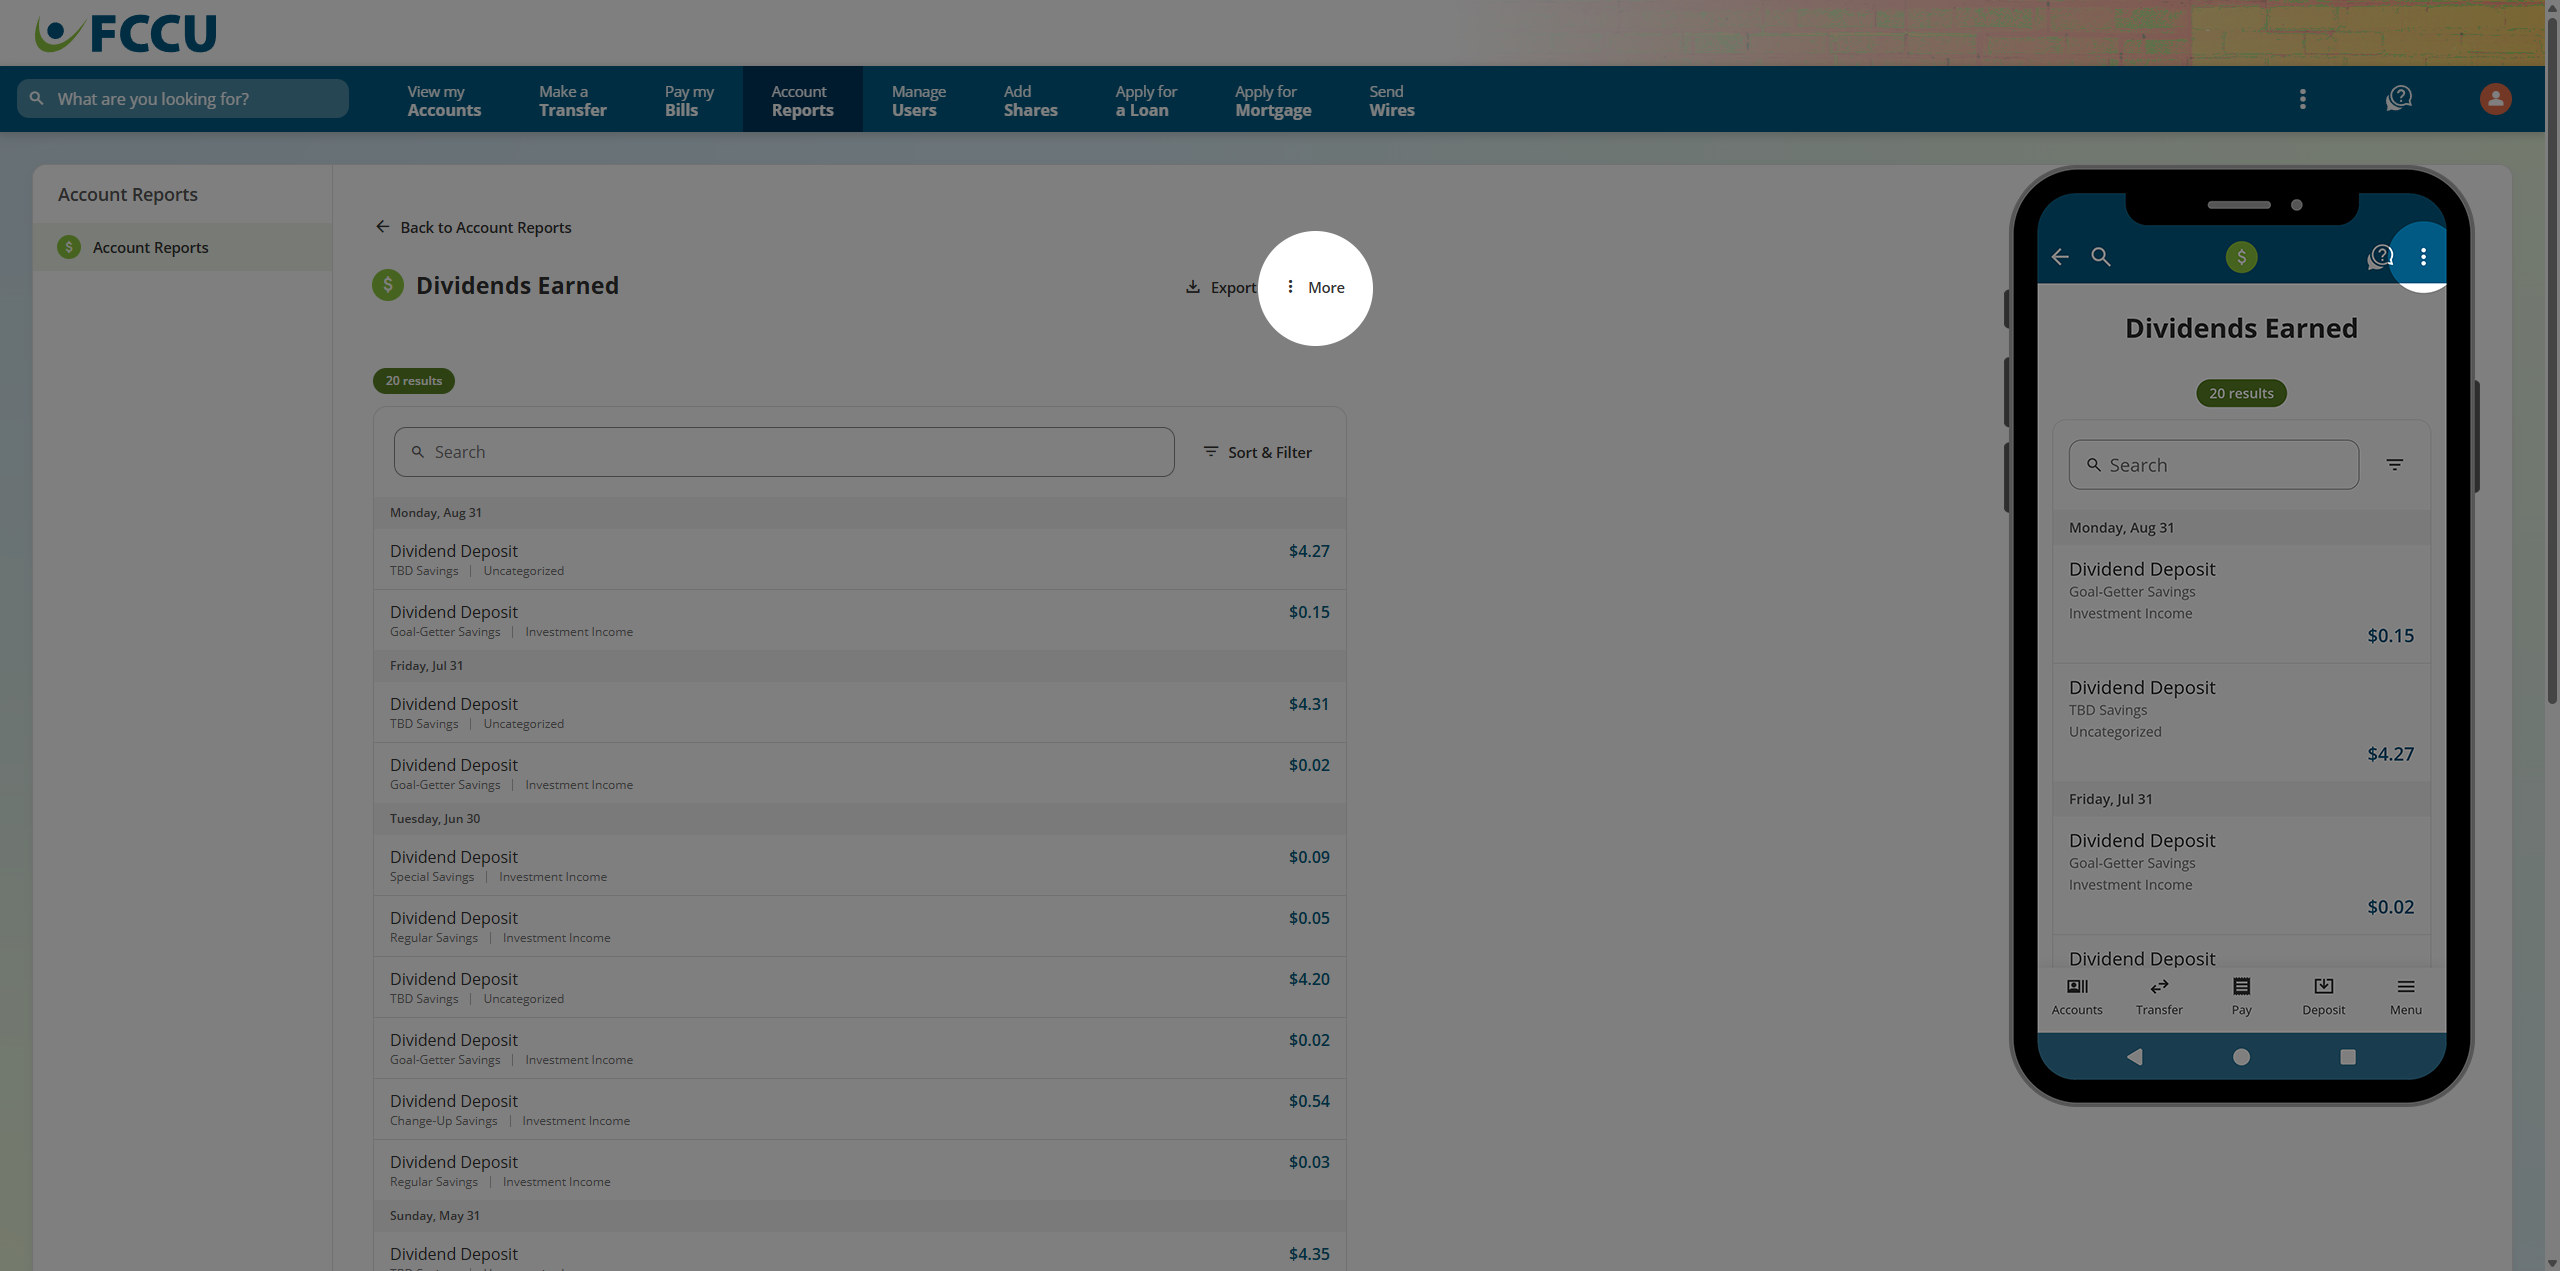Image resolution: width=2560 pixels, height=1271 pixels.
Task: Open the $0.09 Special Savings dividend row
Action: (x=859, y=865)
